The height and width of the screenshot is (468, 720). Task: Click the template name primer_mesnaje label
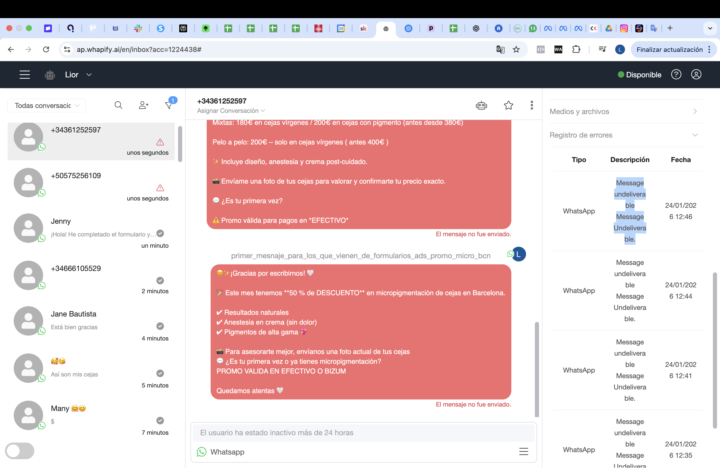(x=360, y=256)
